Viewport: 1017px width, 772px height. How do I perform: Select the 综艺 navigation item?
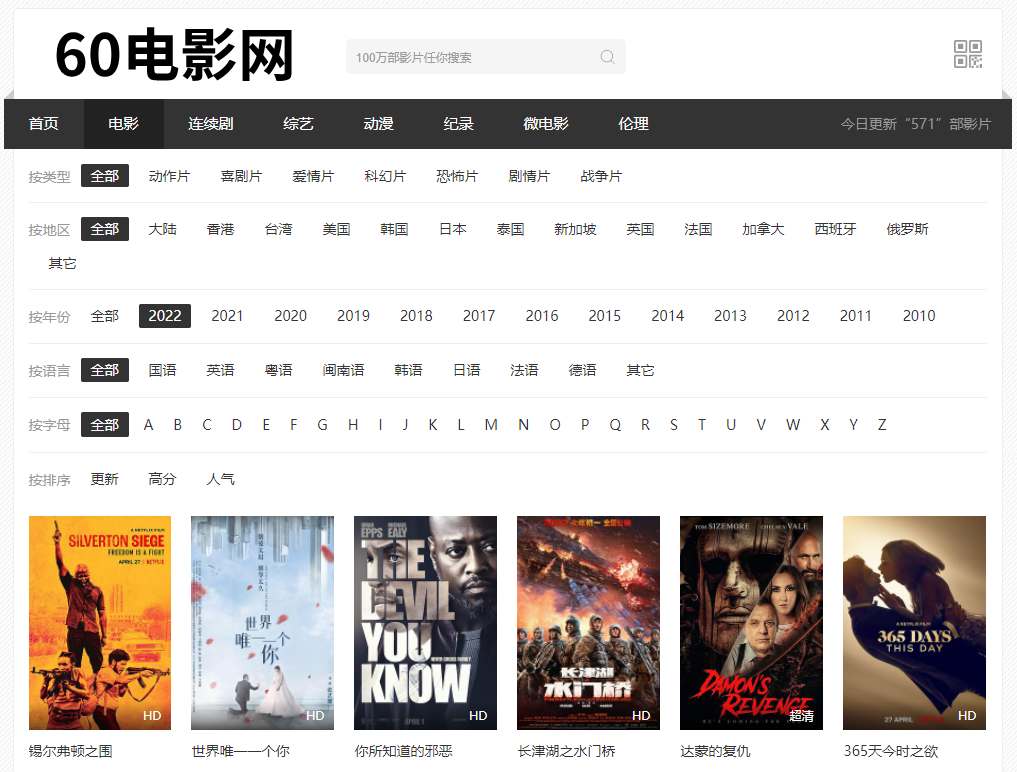(298, 124)
